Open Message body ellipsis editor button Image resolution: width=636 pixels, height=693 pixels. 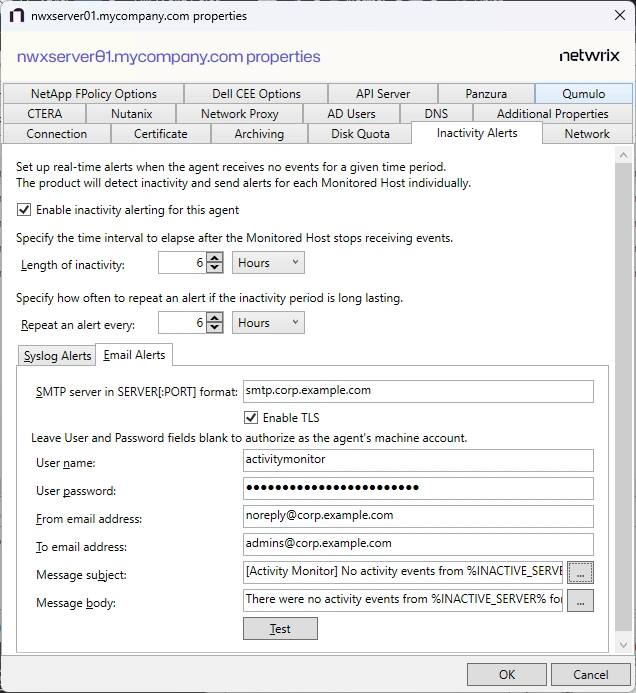[x=580, y=601]
